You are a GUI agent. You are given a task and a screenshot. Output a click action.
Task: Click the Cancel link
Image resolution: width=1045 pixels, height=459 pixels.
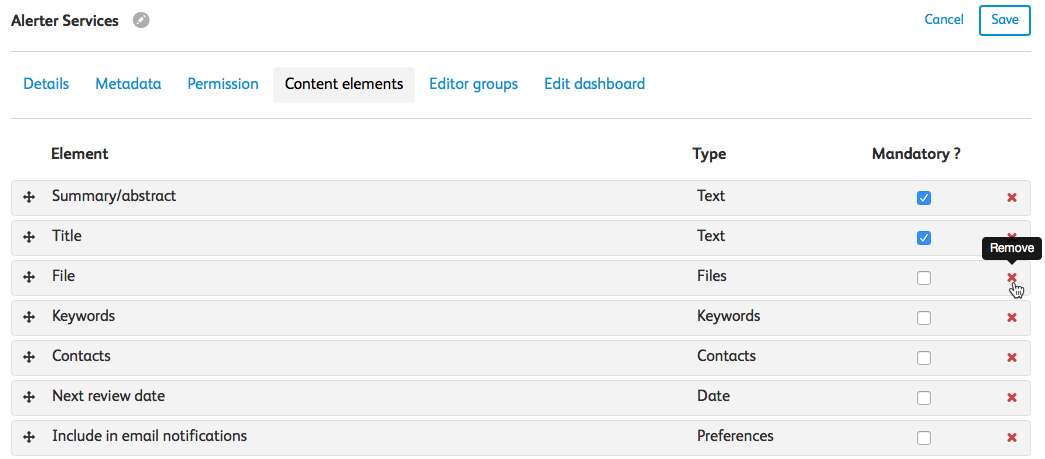click(x=943, y=20)
